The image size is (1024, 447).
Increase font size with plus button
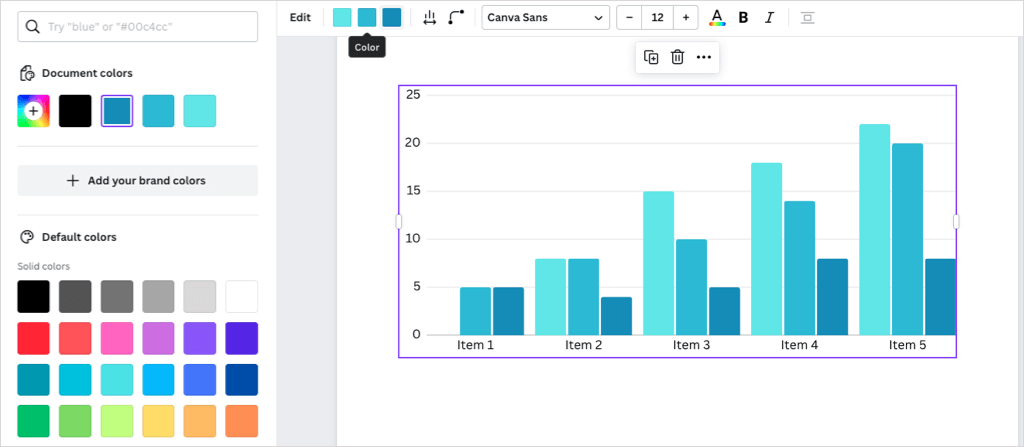[x=685, y=17]
